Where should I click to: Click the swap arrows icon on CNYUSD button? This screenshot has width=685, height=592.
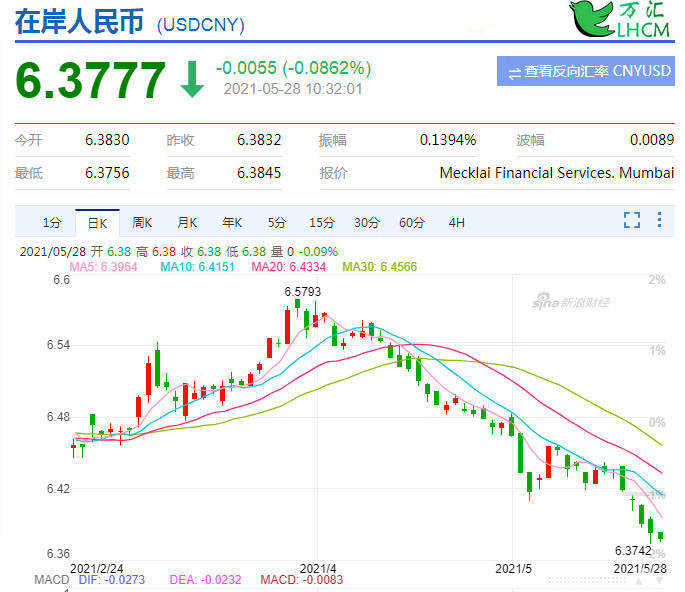[515, 73]
